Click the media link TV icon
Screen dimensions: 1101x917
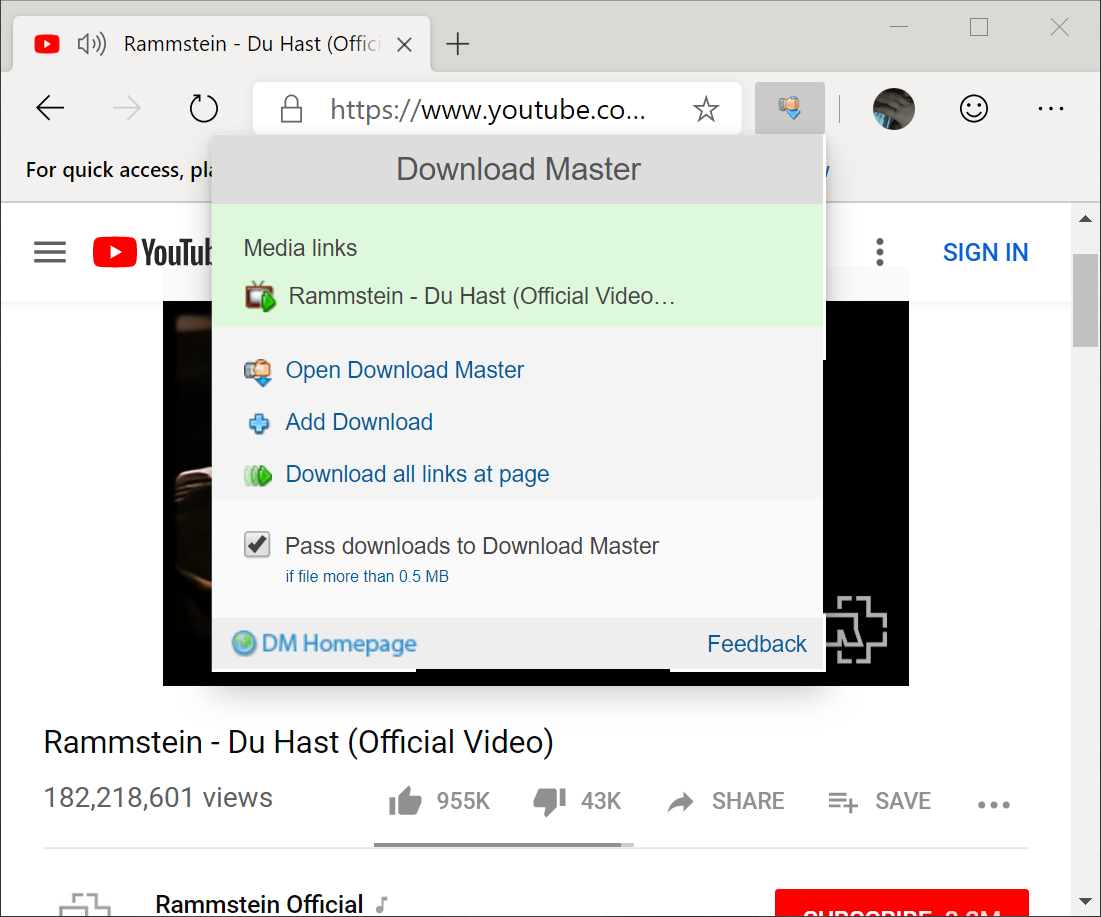click(260, 296)
